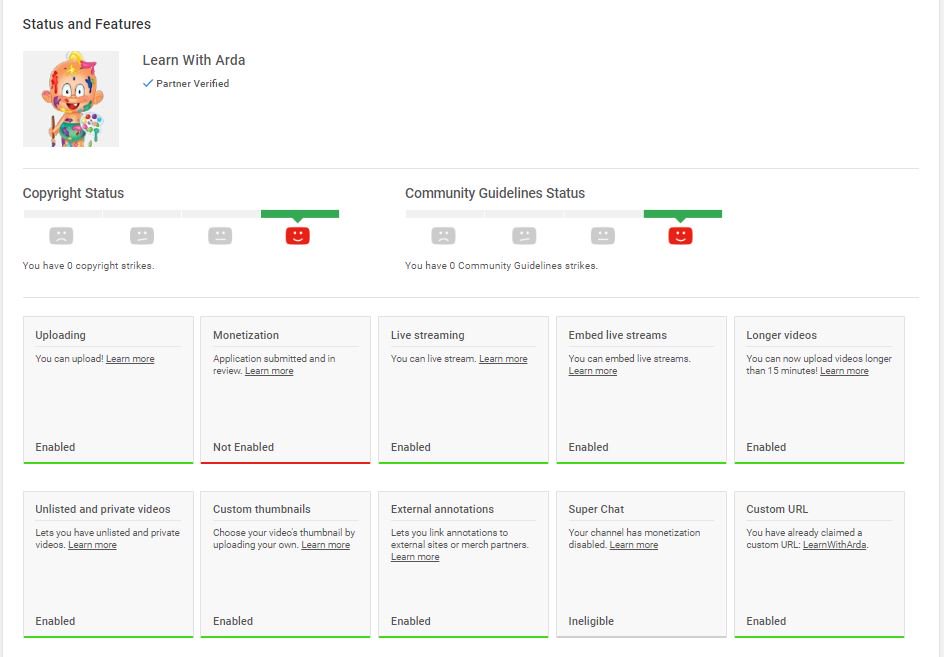The width and height of the screenshot is (944, 657).
Task: Click the red happy face under Community Guidelines Status
Action: coord(680,235)
